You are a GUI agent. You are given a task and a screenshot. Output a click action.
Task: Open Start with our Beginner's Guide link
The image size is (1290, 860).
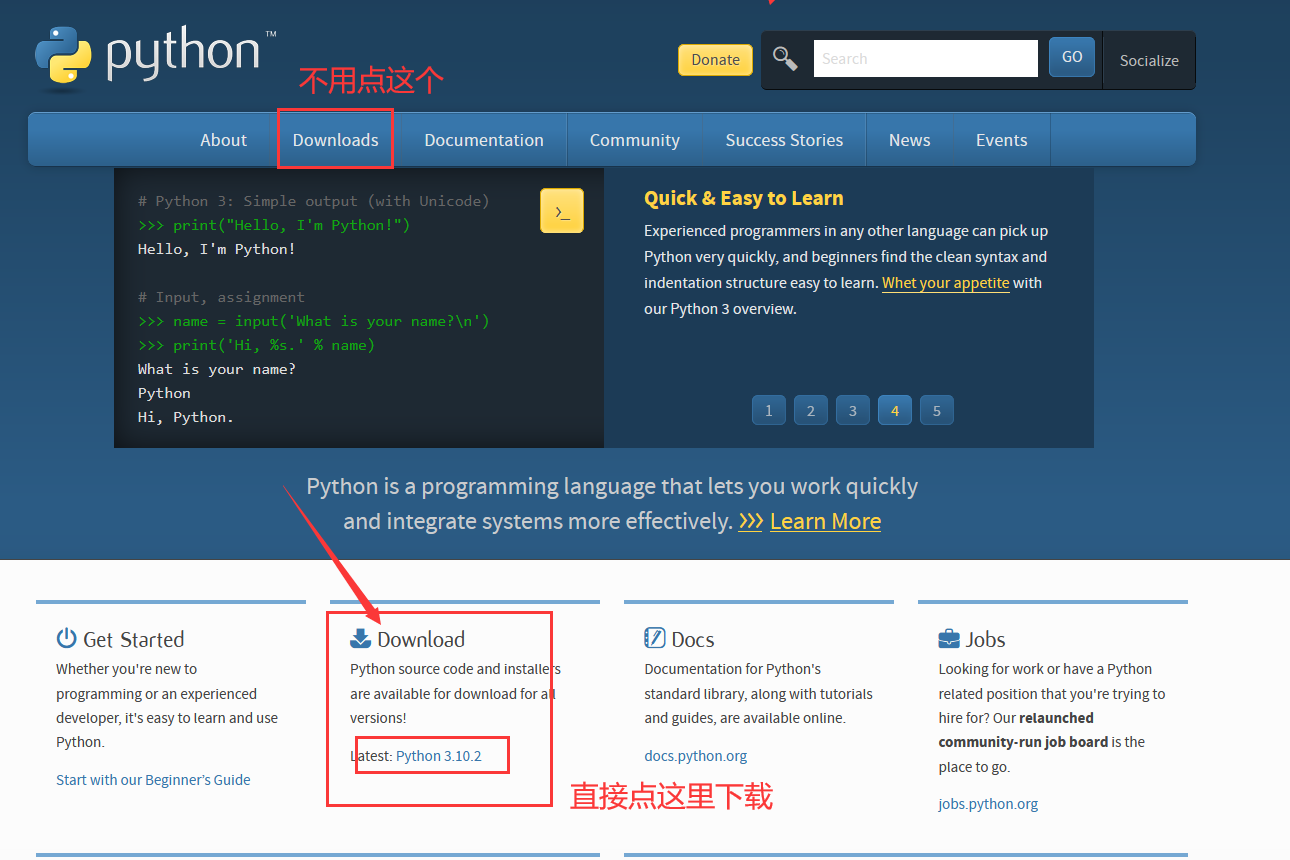point(153,780)
